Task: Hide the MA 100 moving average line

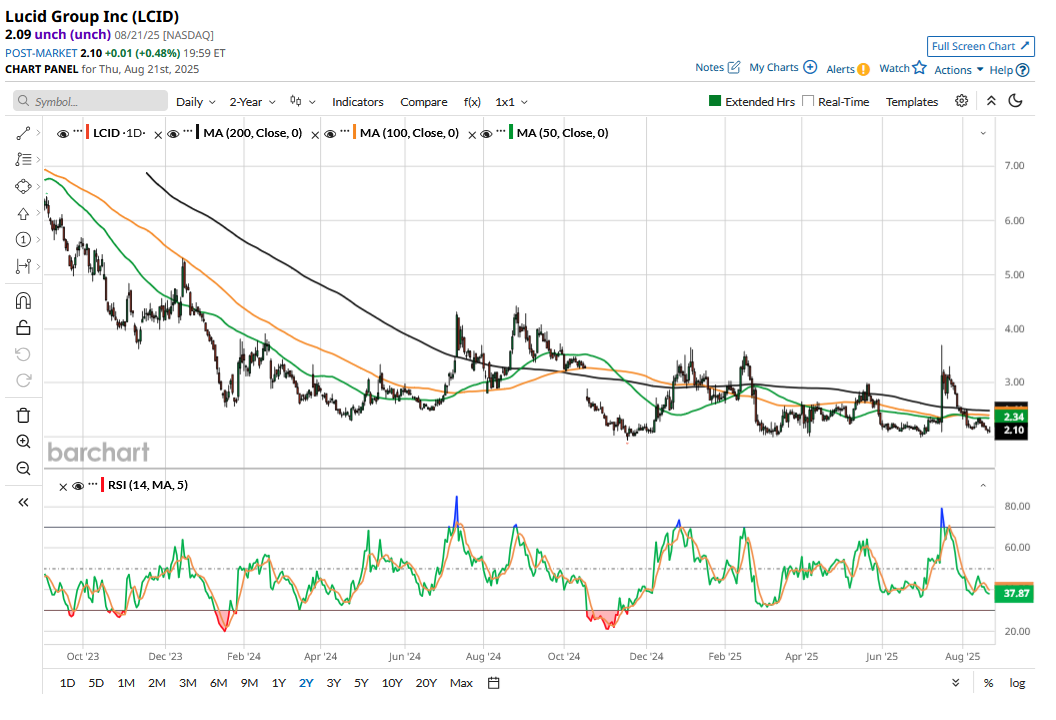Action: pyautogui.click(x=330, y=134)
